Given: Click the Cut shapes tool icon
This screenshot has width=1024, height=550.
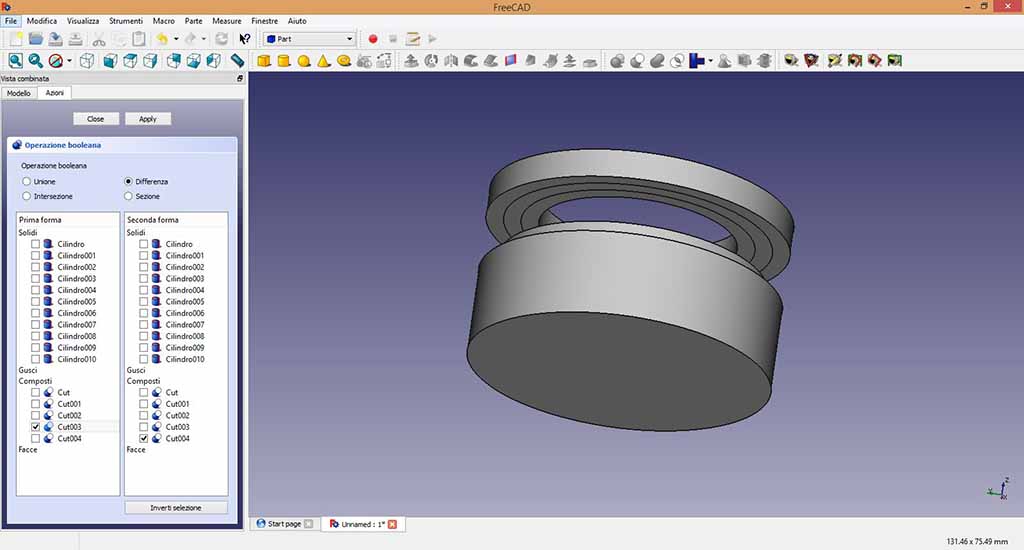Looking at the screenshot, I should [637, 61].
